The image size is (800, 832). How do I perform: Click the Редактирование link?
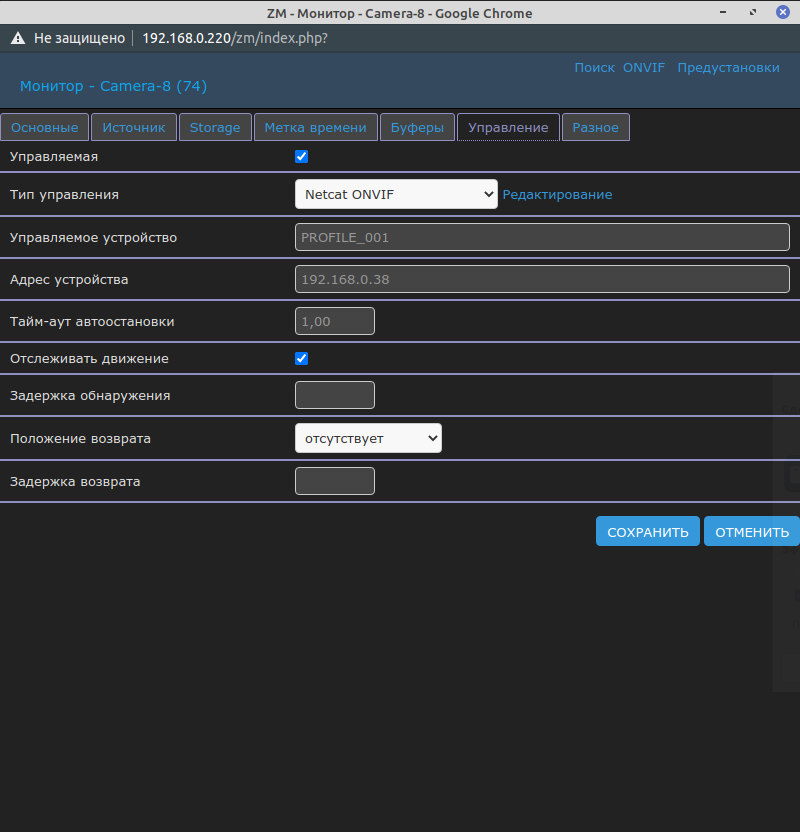point(557,195)
